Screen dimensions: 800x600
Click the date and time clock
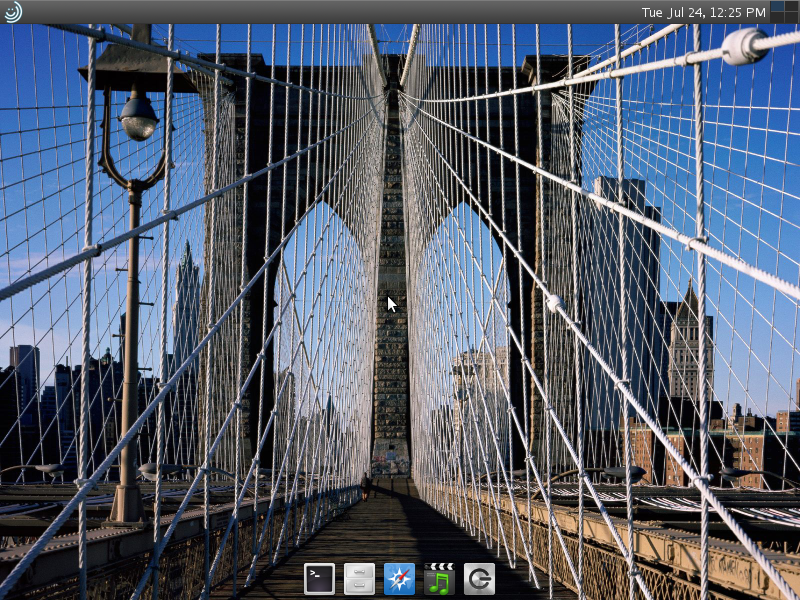click(703, 12)
